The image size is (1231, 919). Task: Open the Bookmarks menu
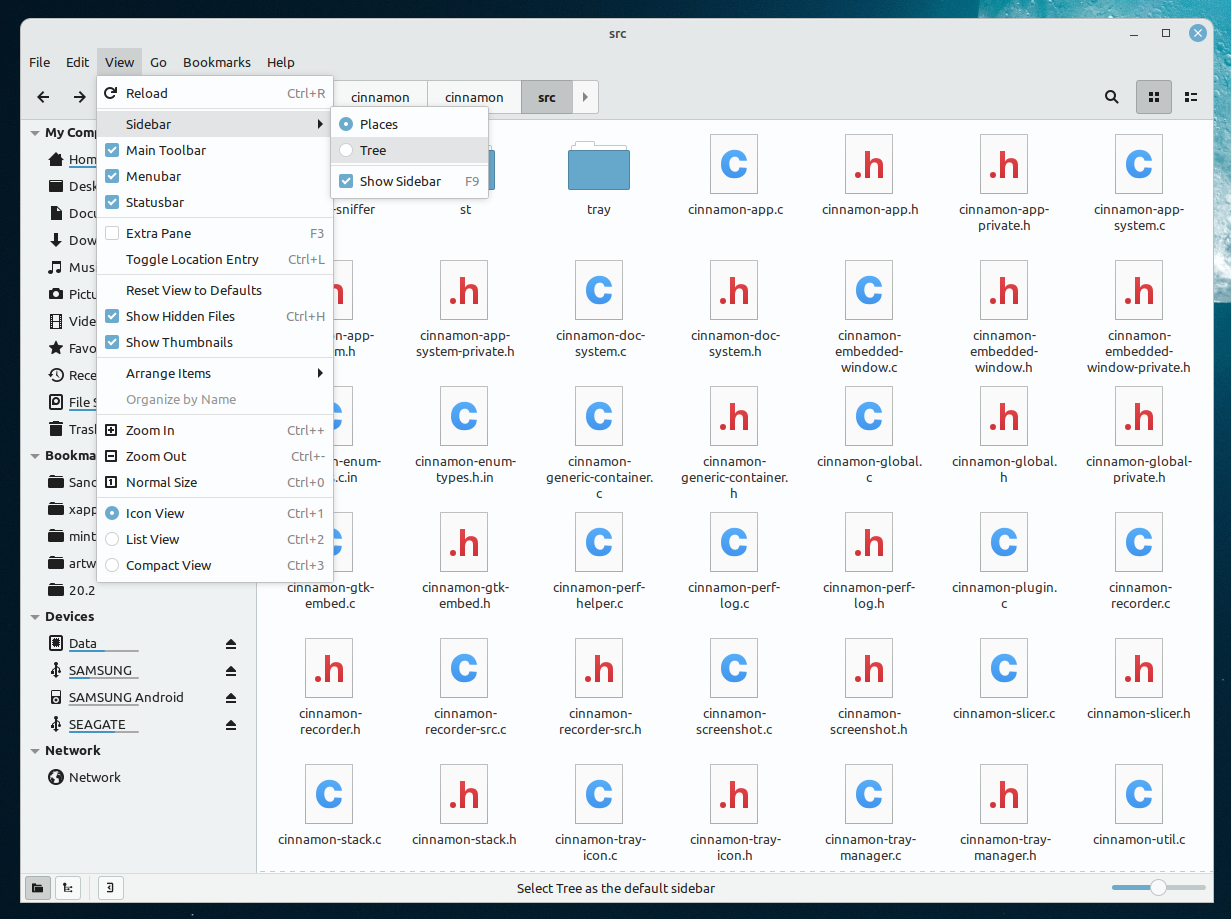217,62
